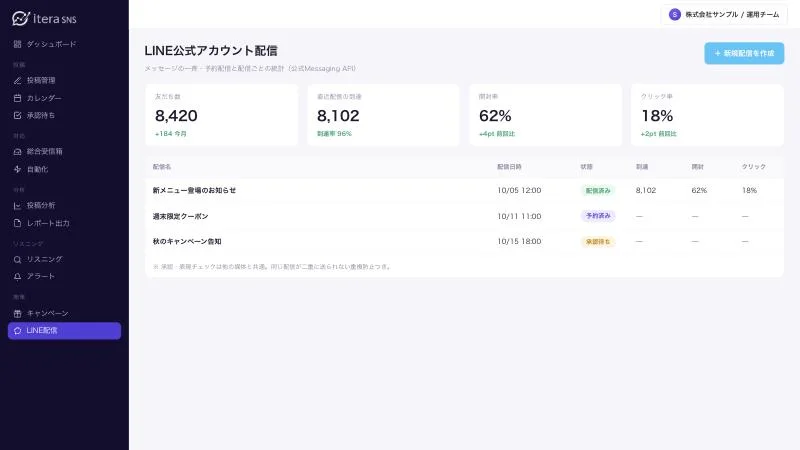Click the 投稿管理 pencil icon
The width and height of the screenshot is (800, 450).
pos(17,81)
